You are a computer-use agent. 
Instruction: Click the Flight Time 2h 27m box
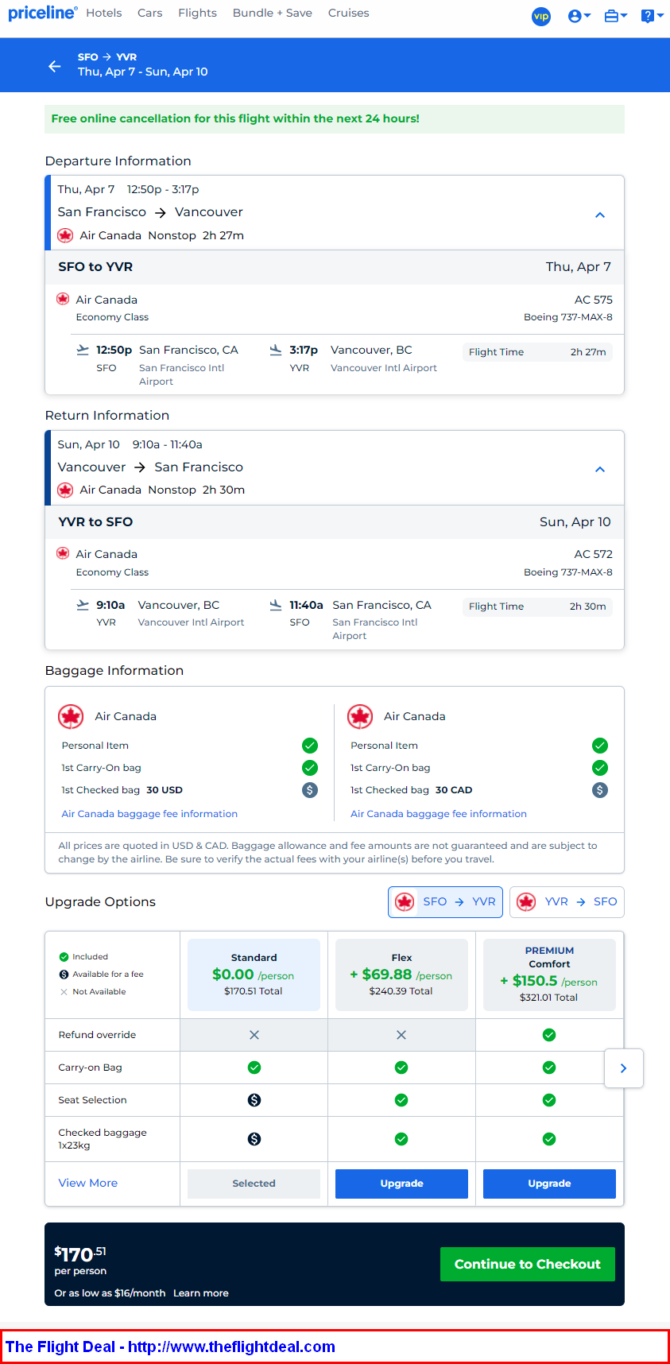tap(537, 352)
